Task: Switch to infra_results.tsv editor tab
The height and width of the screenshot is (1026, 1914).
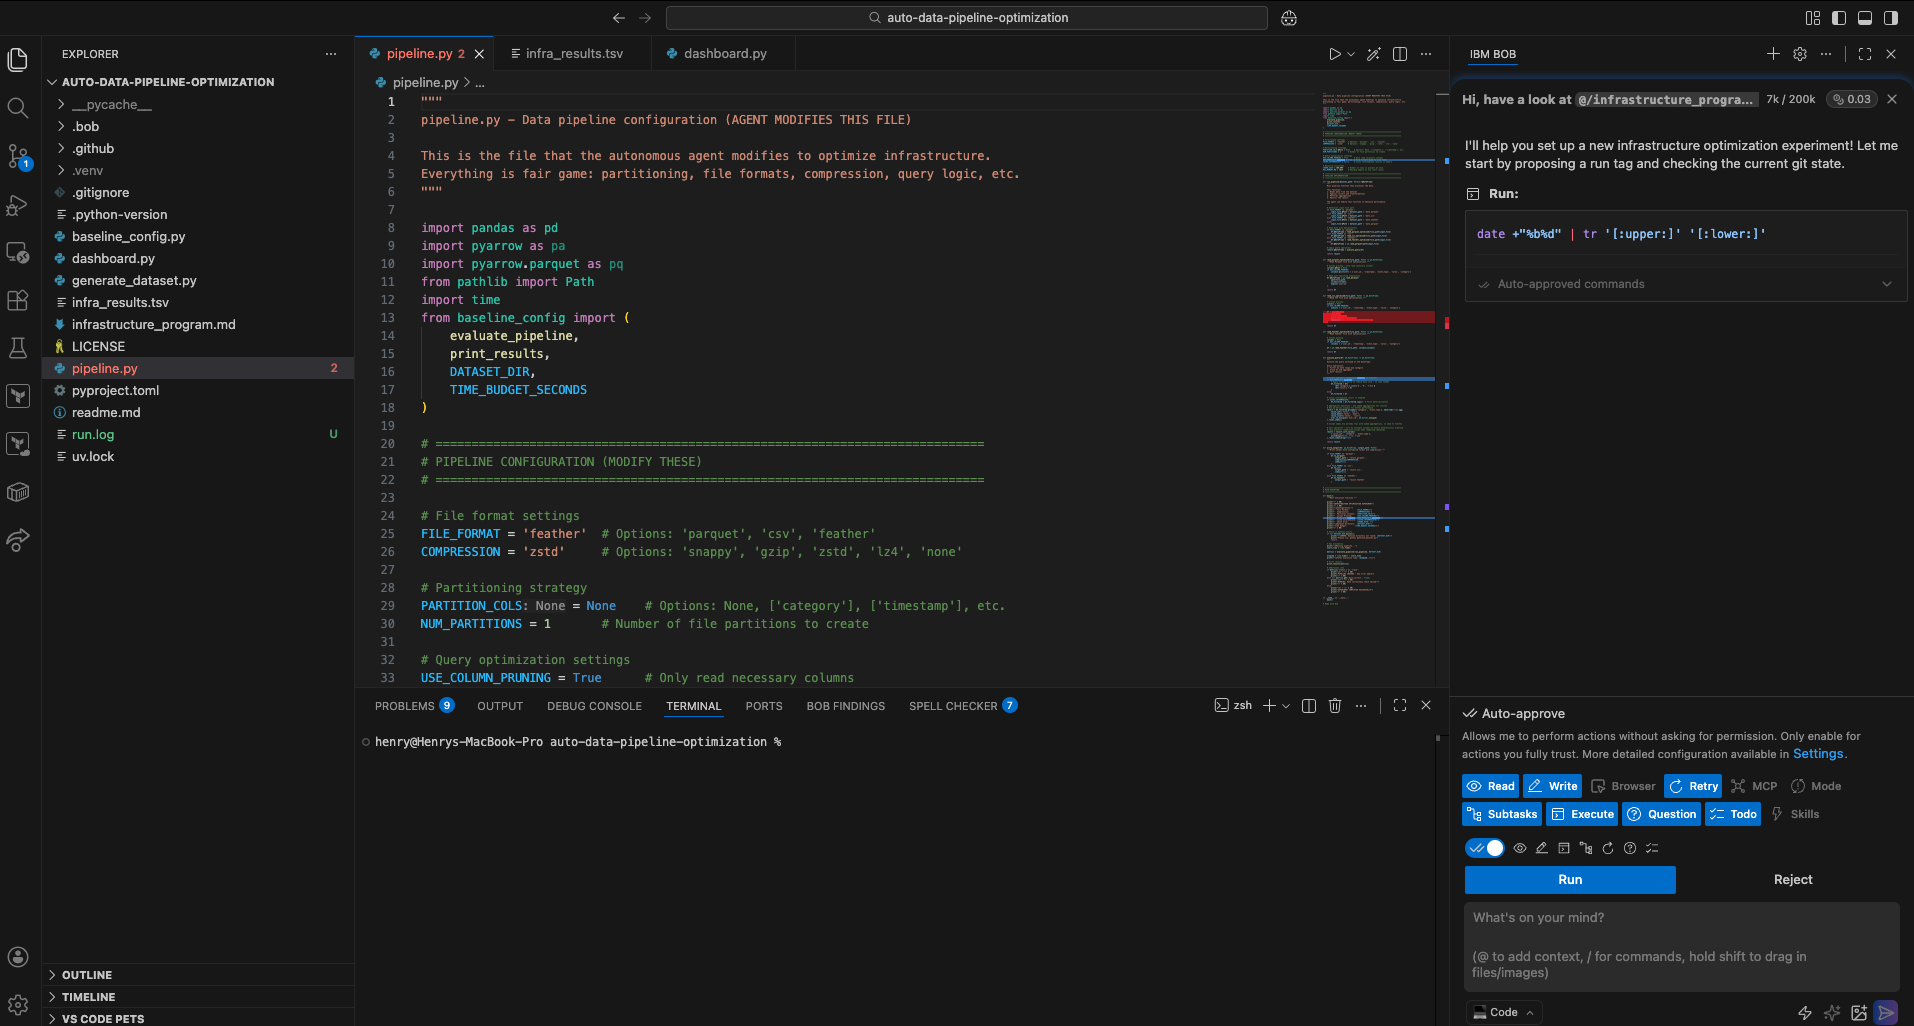Action: coord(574,54)
